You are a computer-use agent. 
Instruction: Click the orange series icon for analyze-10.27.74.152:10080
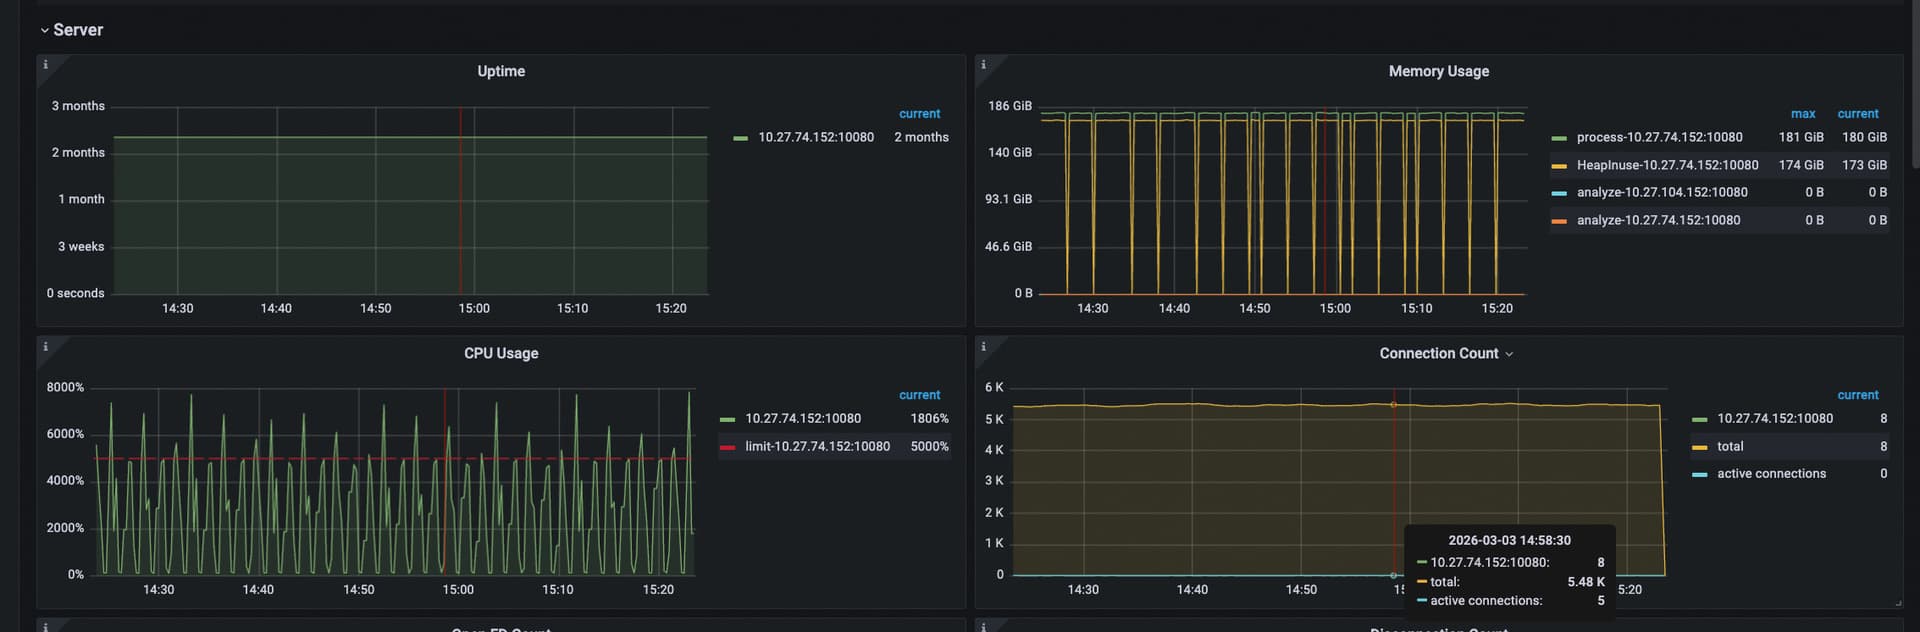click(x=1559, y=221)
